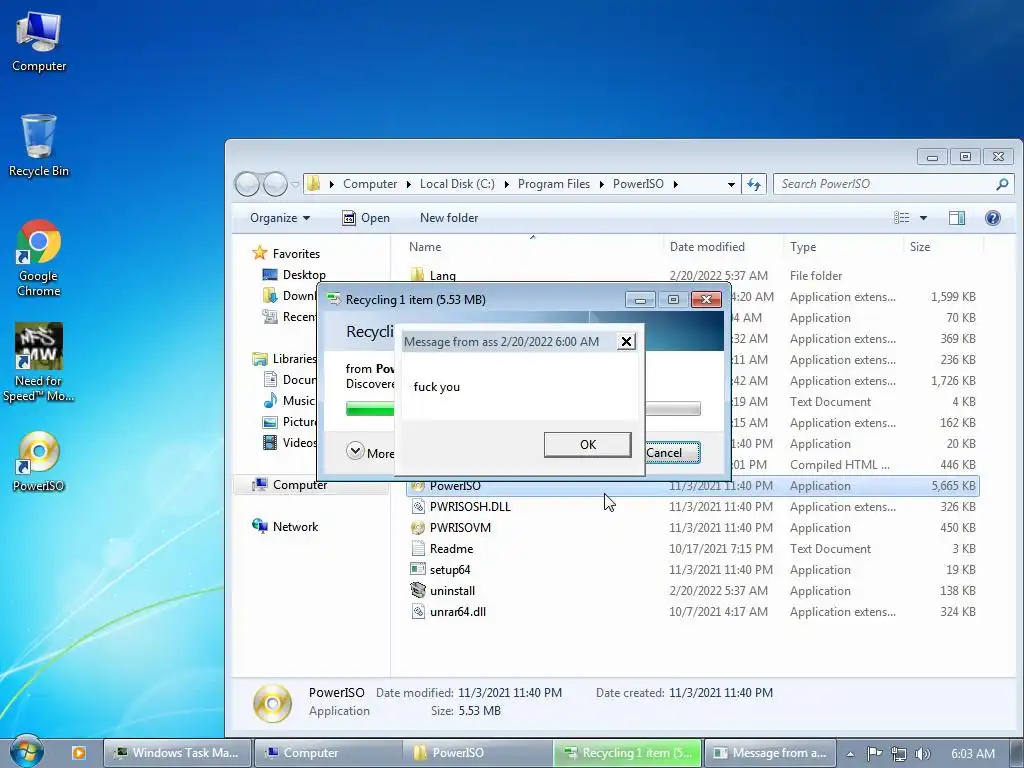Select Favorites in the navigation pane
The height and width of the screenshot is (768, 1024).
point(296,254)
